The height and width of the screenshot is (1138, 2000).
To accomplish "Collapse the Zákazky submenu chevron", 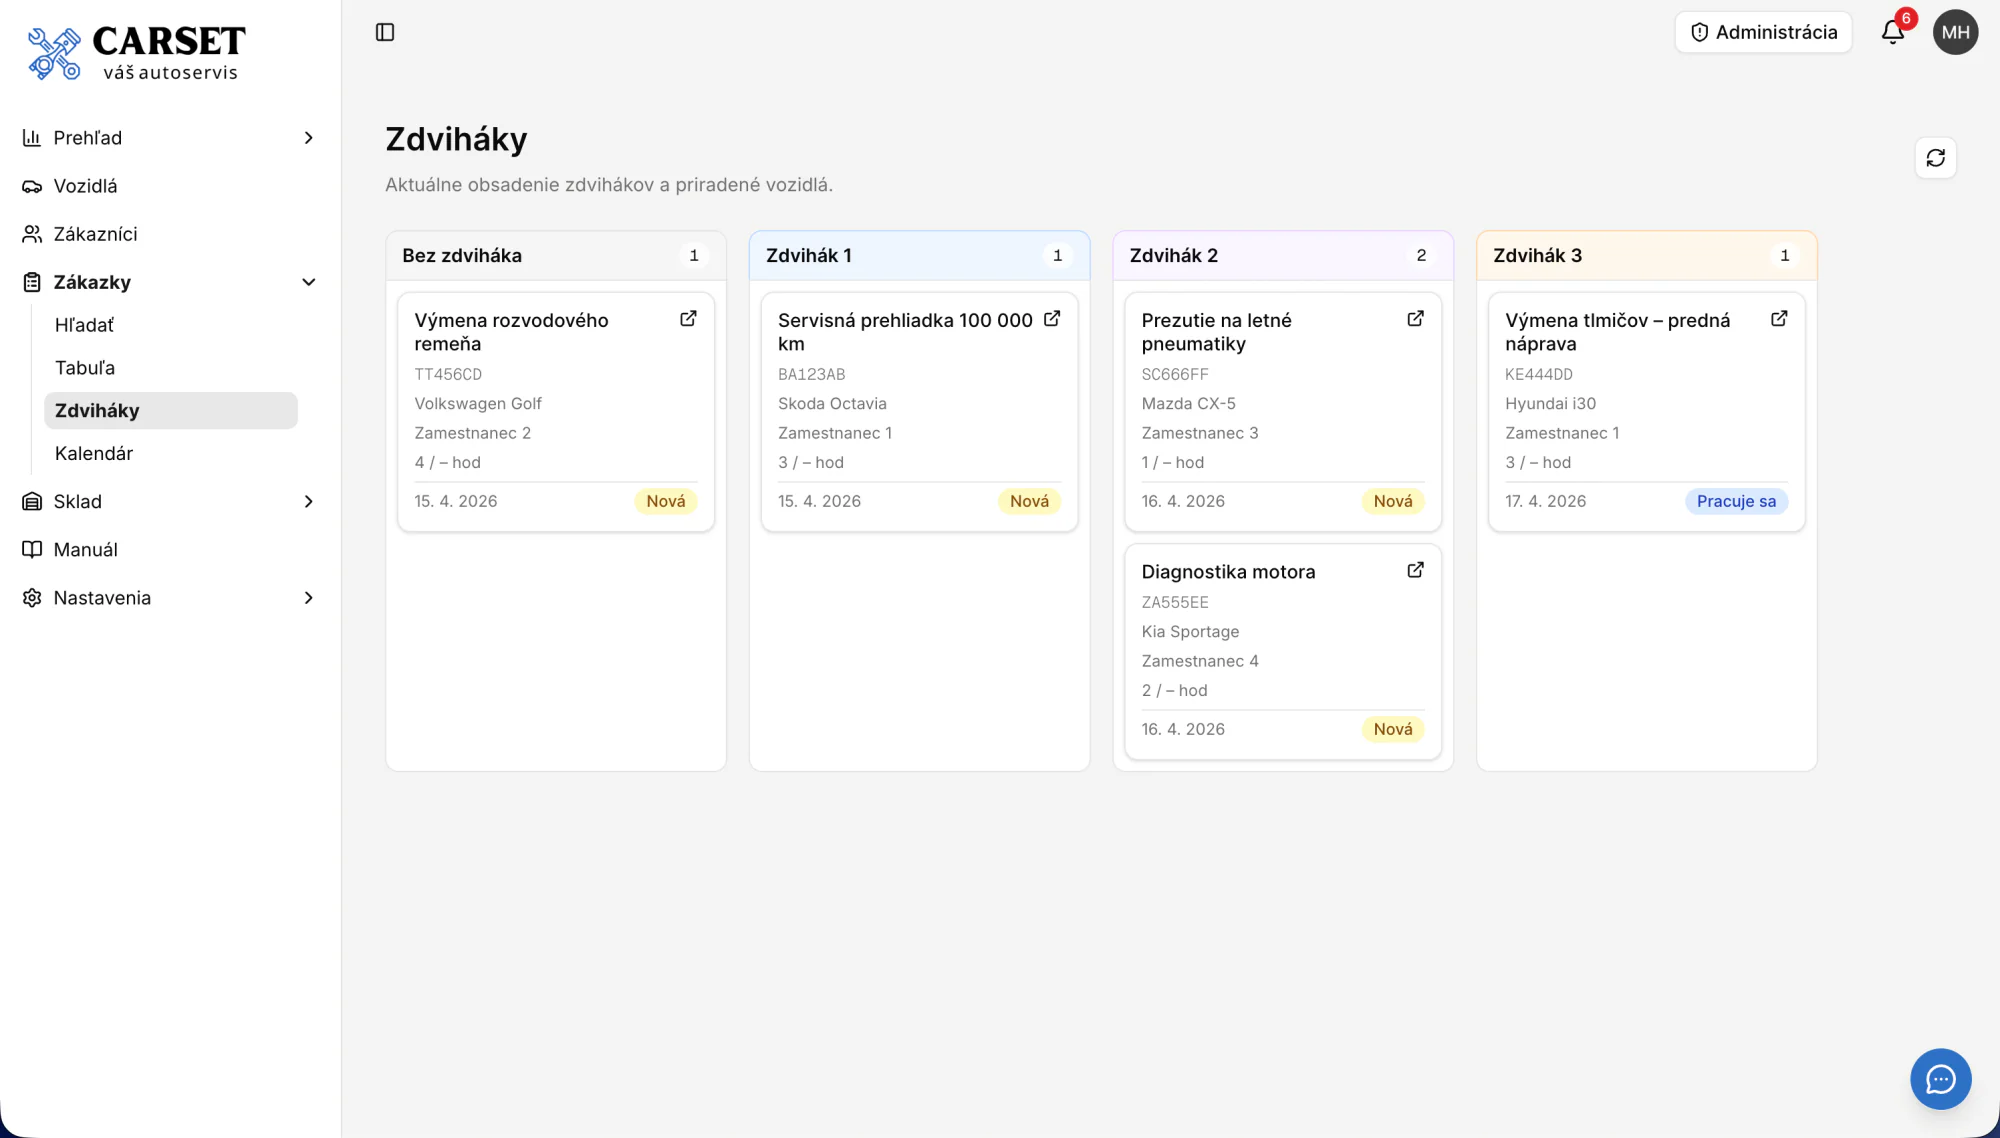I will point(308,282).
